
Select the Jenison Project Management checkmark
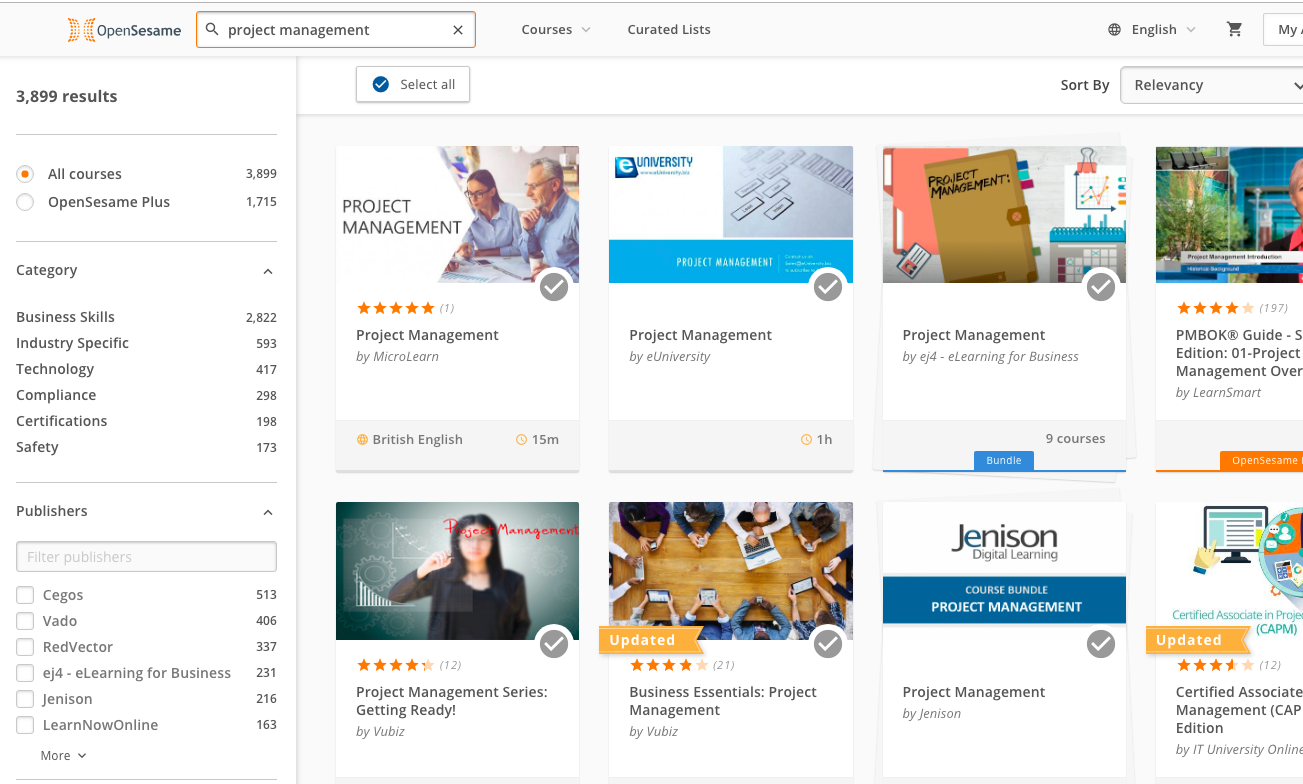1101,645
